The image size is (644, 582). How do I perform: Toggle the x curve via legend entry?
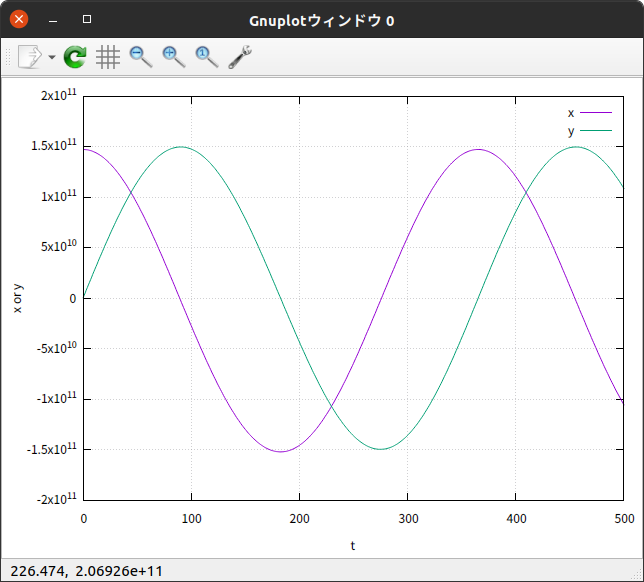pyautogui.click(x=590, y=113)
